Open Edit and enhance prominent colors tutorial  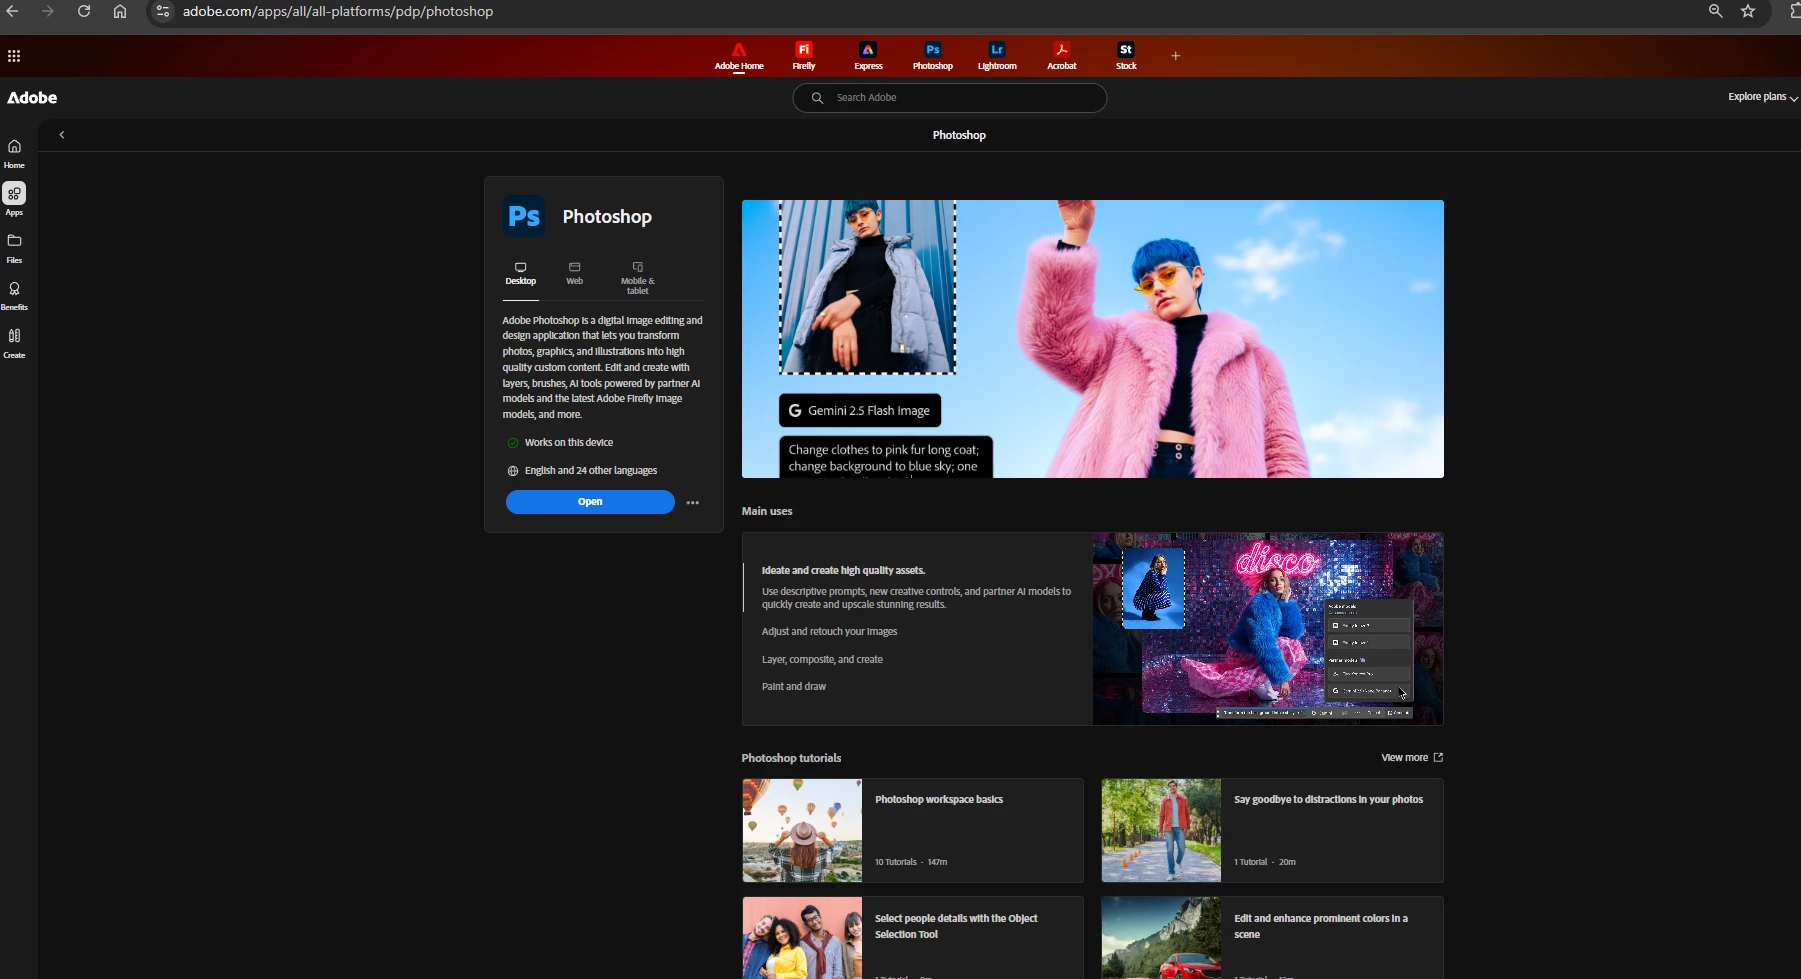pyautogui.click(x=1272, y=938)
